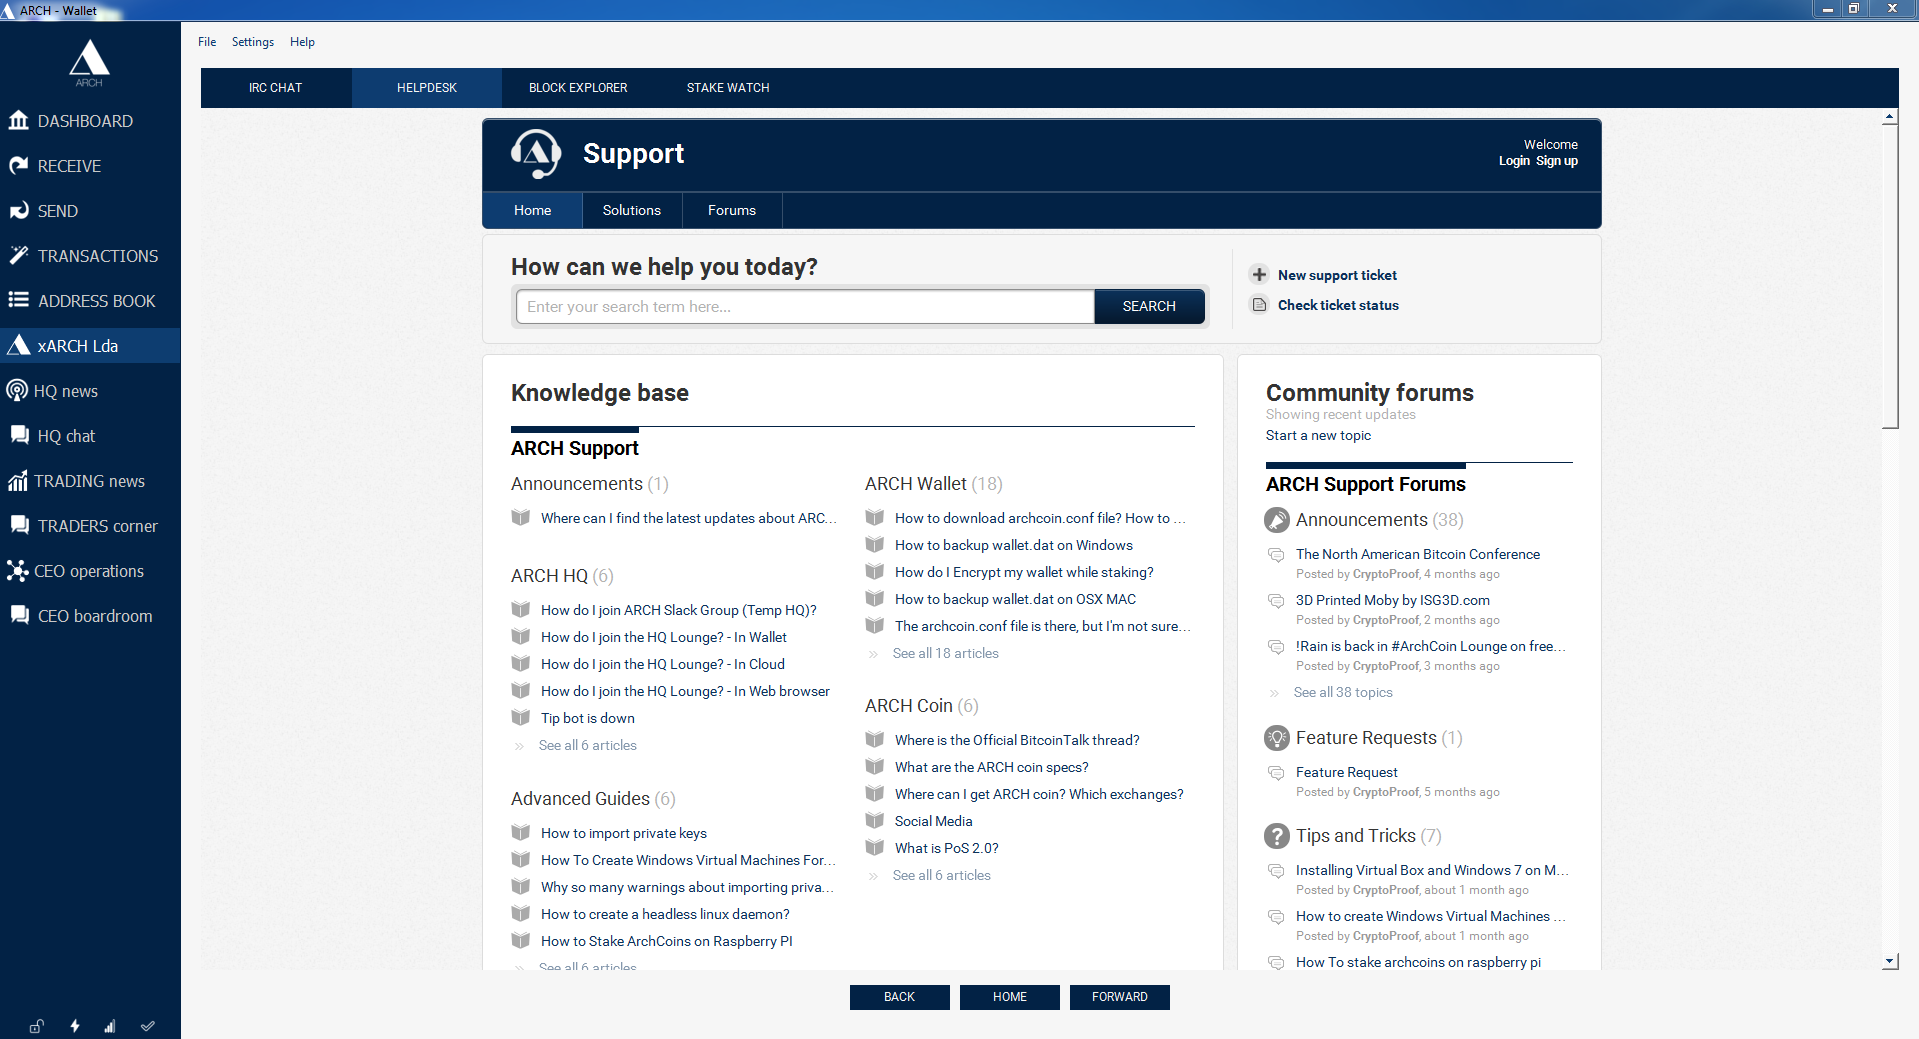Open the Advanced Guides category heading

click(x=580, y=799)
